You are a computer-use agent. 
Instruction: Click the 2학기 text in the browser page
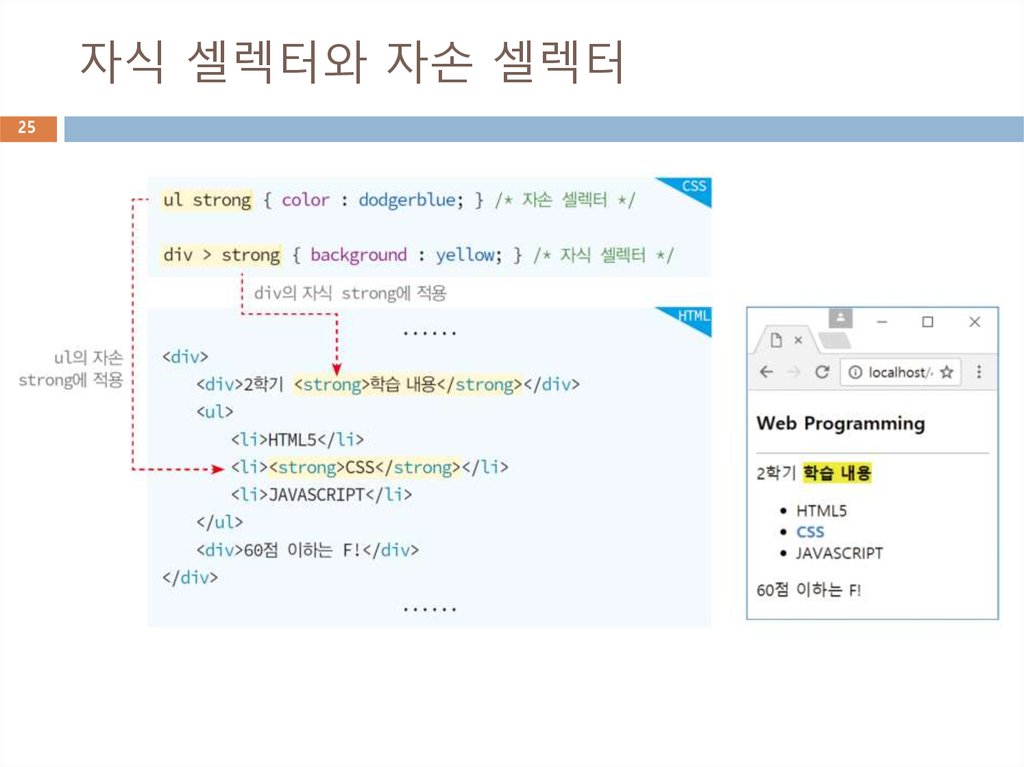click(x=776, y=472)
